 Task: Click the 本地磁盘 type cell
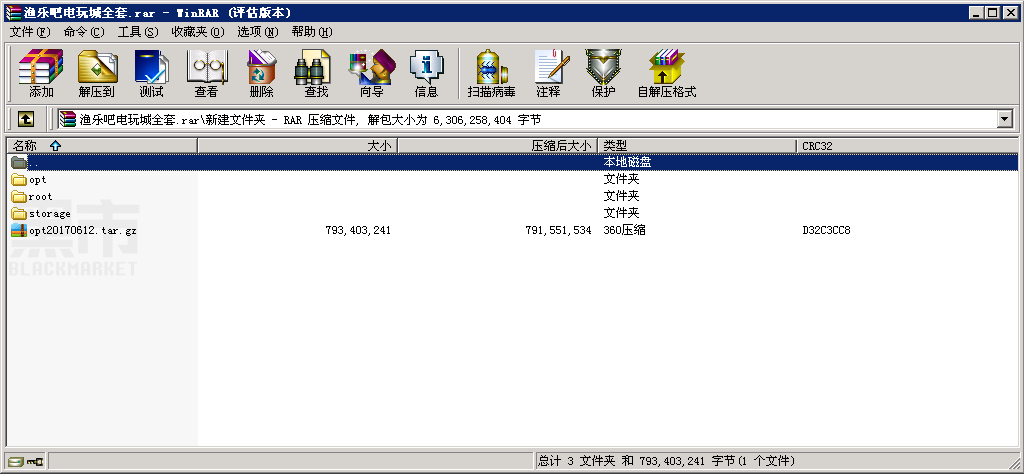point(627,163)
